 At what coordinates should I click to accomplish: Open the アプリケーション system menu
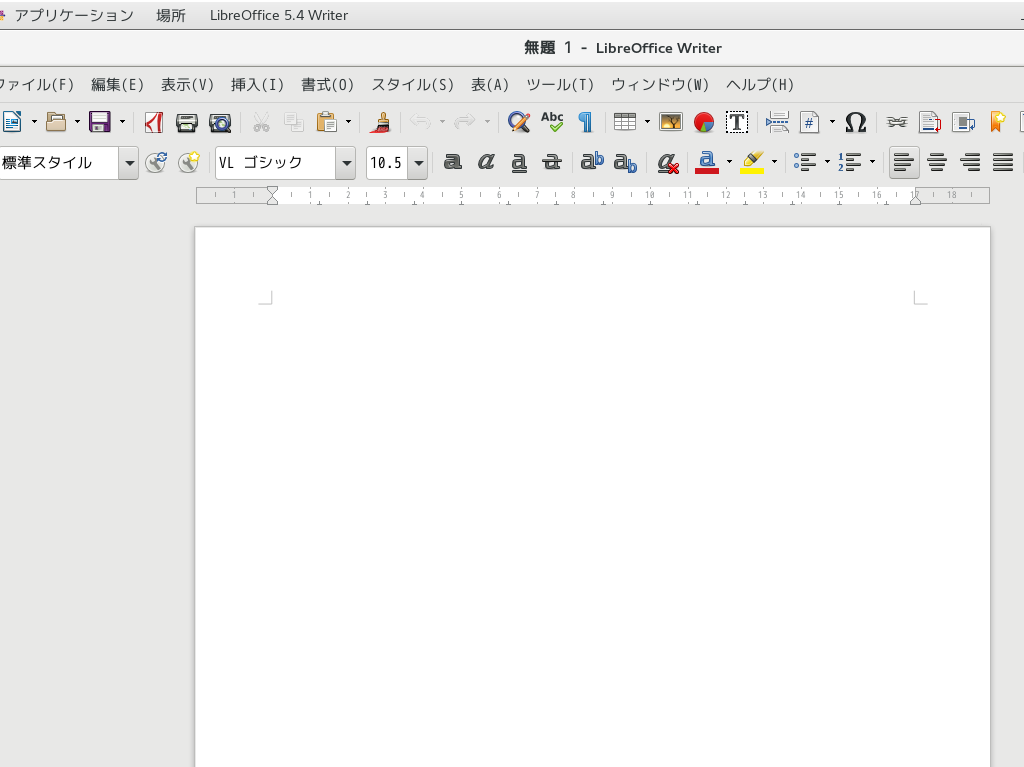coord(73,15)
